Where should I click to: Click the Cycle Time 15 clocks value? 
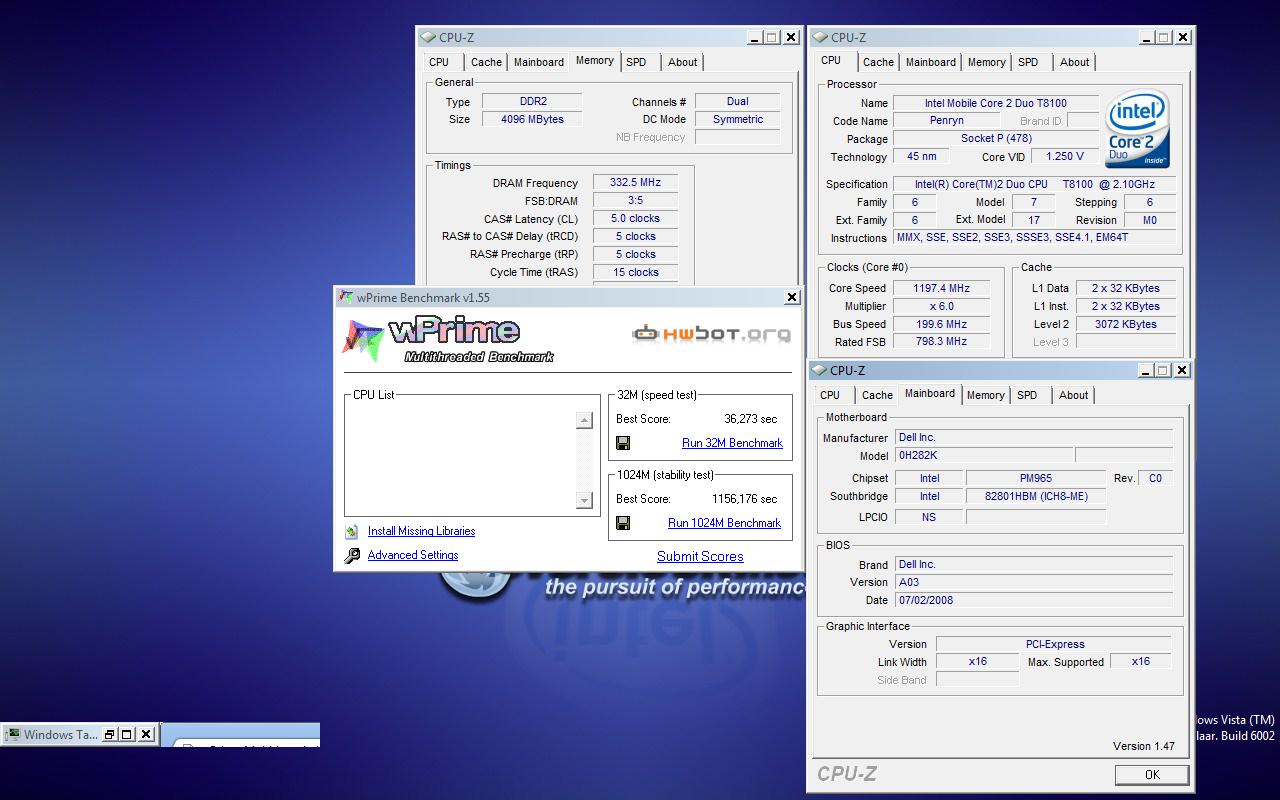635,273
